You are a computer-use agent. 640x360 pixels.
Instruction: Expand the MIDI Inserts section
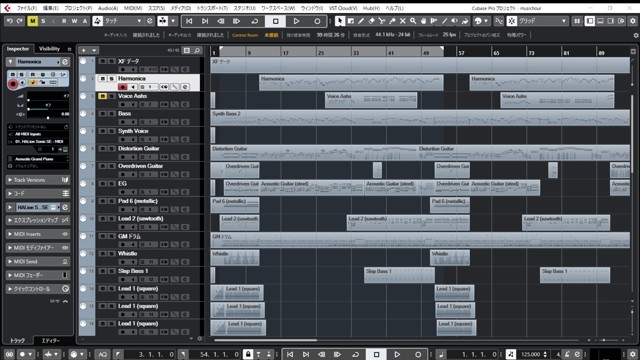point(38,234)
